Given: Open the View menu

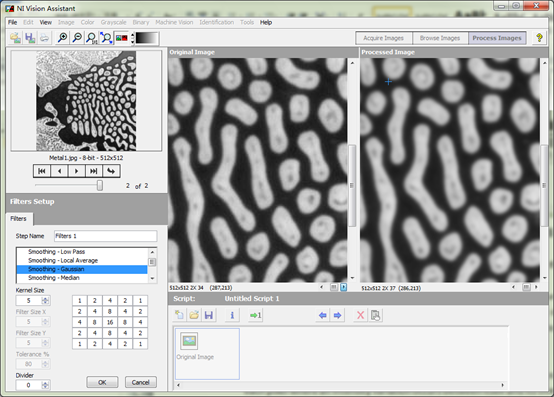Looking at the screenshot, I should click(x=46, y=22).
